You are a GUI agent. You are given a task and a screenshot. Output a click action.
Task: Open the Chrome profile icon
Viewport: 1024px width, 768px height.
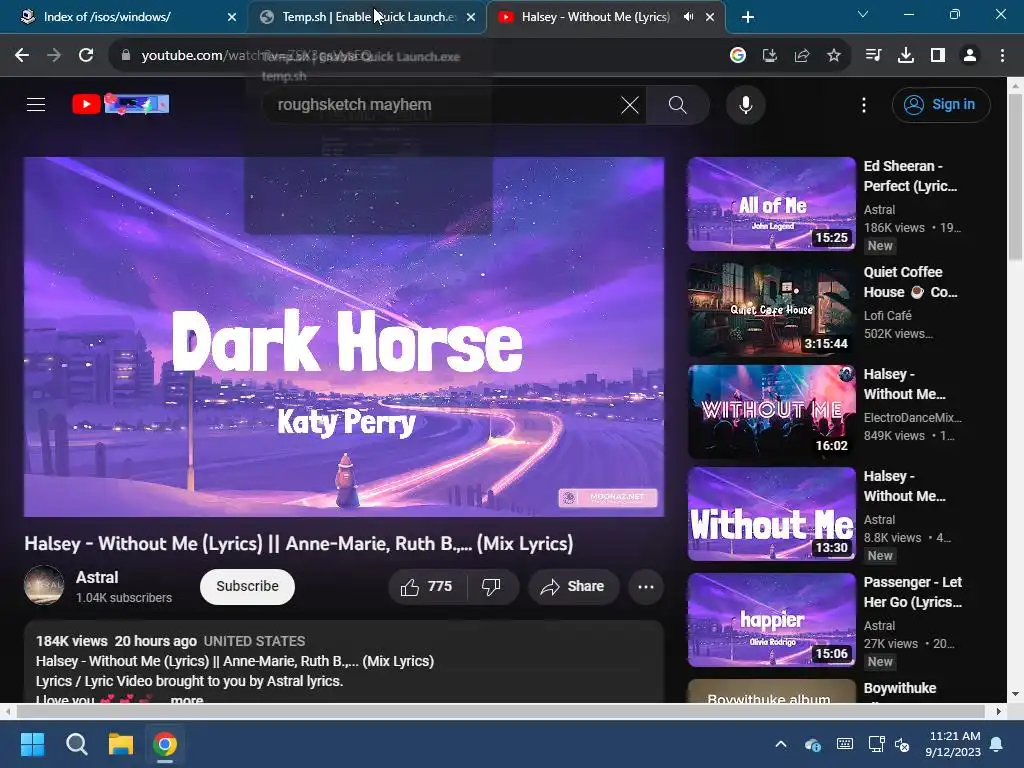click(970, 56)
